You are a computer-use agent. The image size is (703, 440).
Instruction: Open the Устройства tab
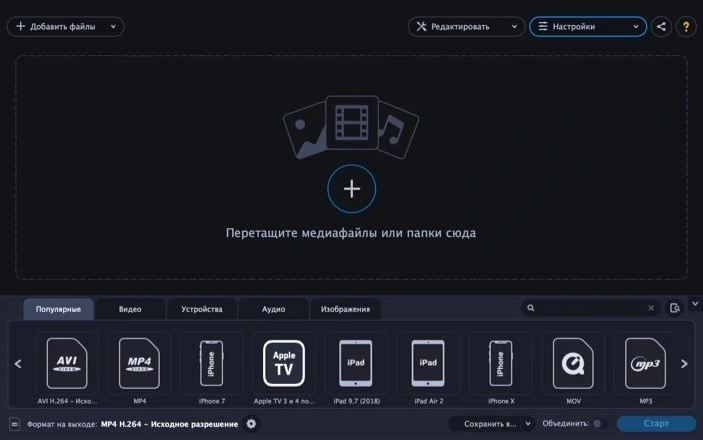tap(202, 309)
